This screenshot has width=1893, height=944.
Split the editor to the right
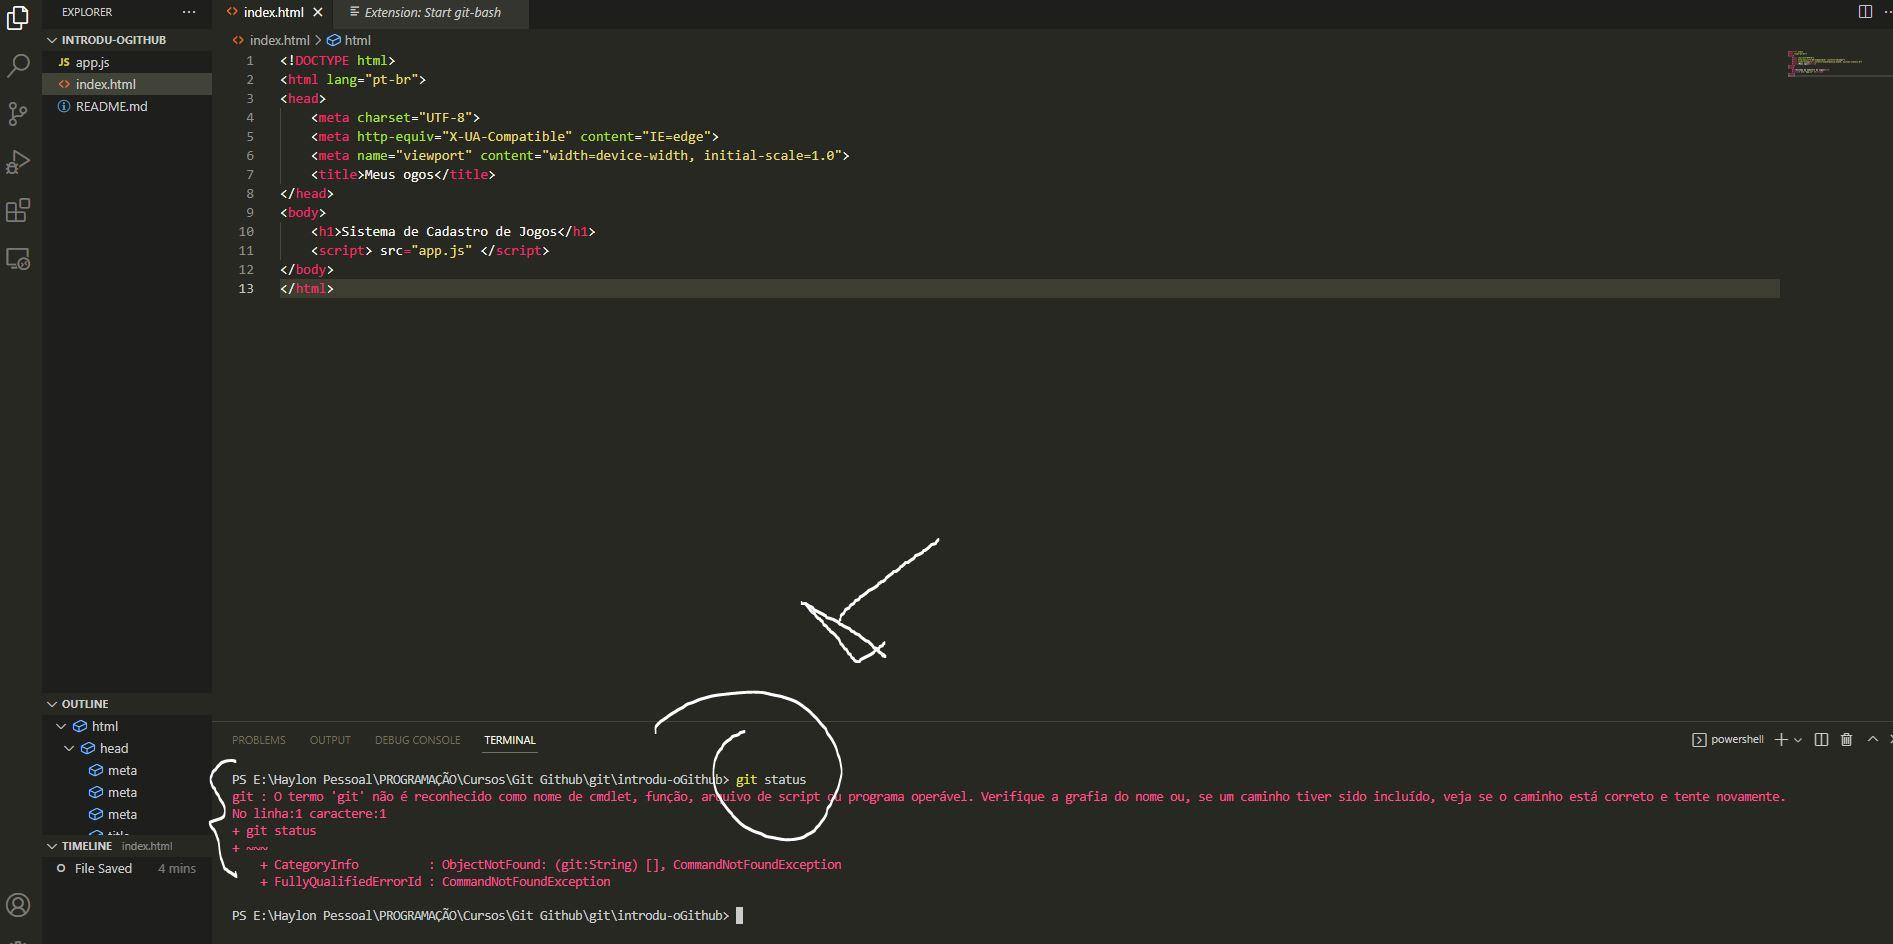1865,12
